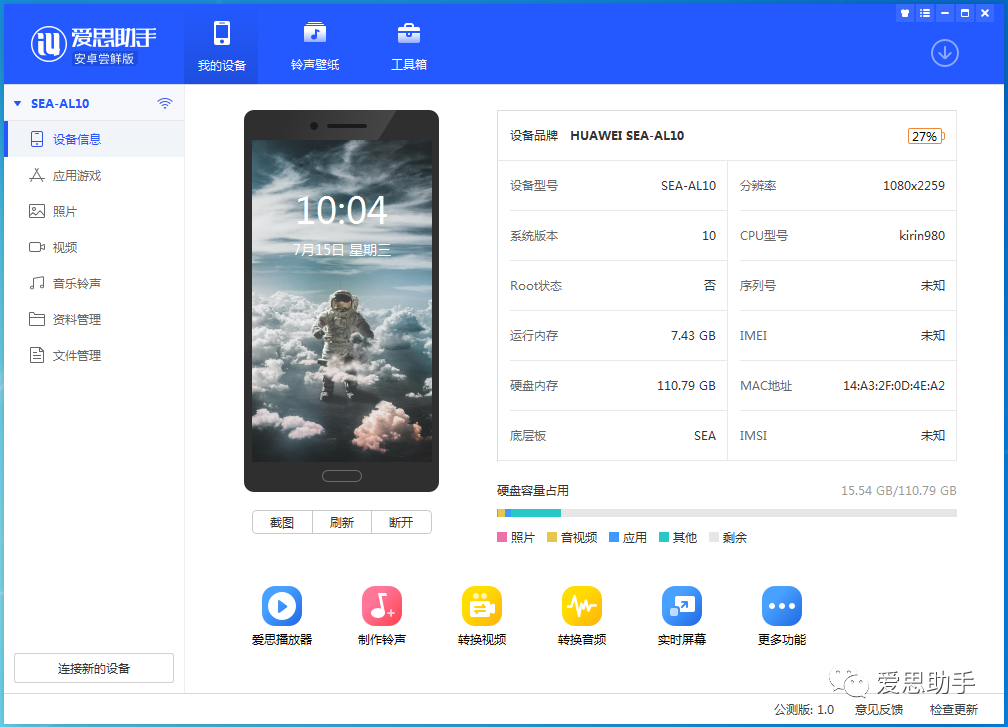Open 资料管理 in the sidebar
Viewport: 1008px width, 727px height.
[94, 319]
